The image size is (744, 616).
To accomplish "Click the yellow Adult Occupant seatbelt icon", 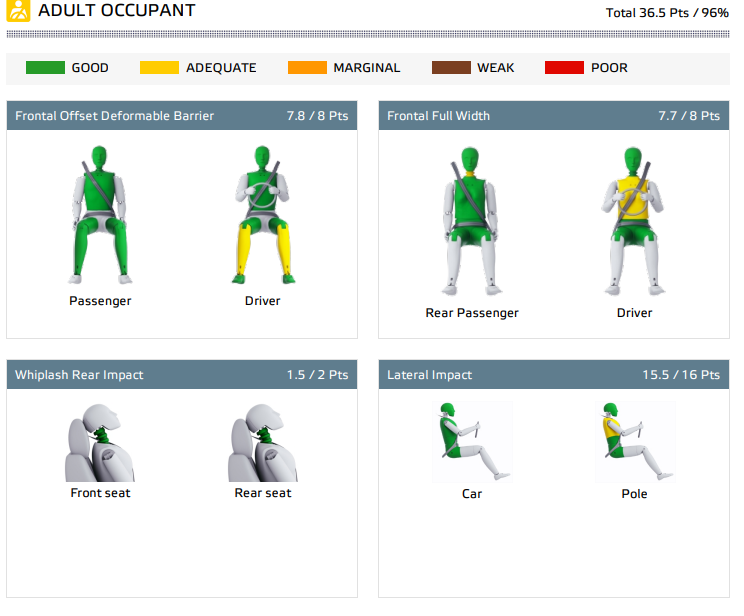I will pyautogui.click(x=18, y=10).
